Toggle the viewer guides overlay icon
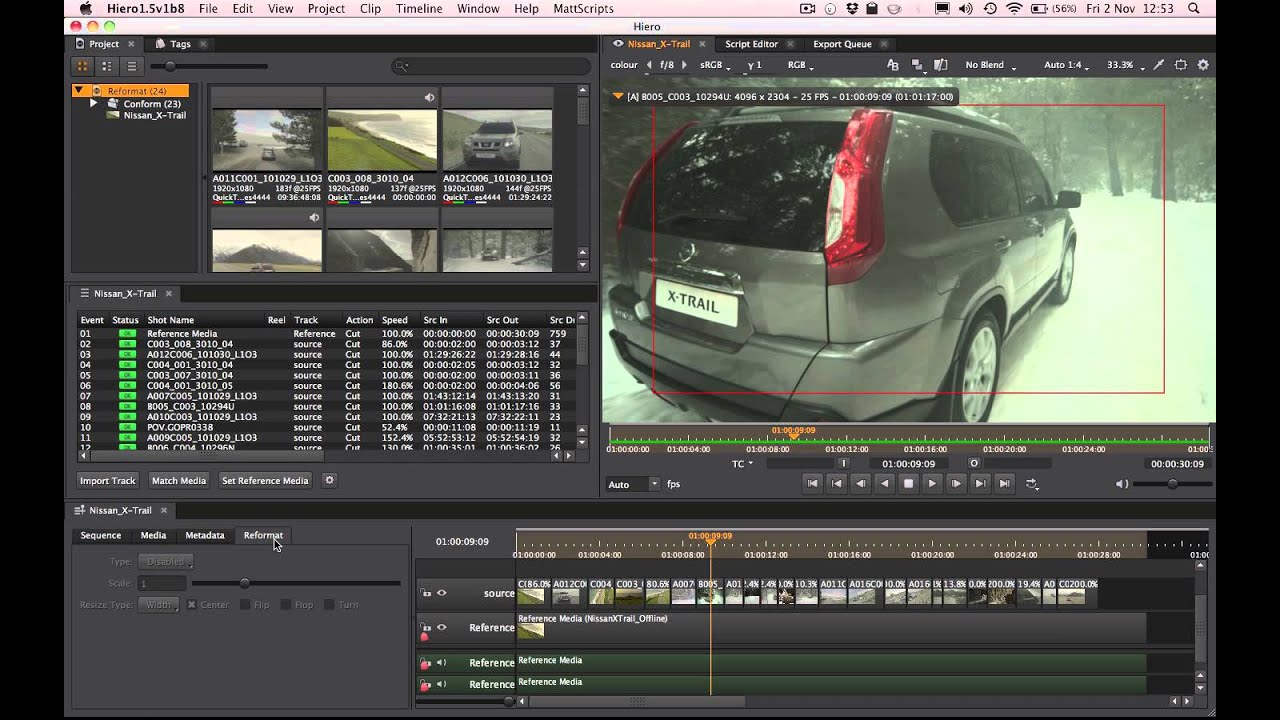This screenshot has width=1280, height=720. click(1181, 65)
